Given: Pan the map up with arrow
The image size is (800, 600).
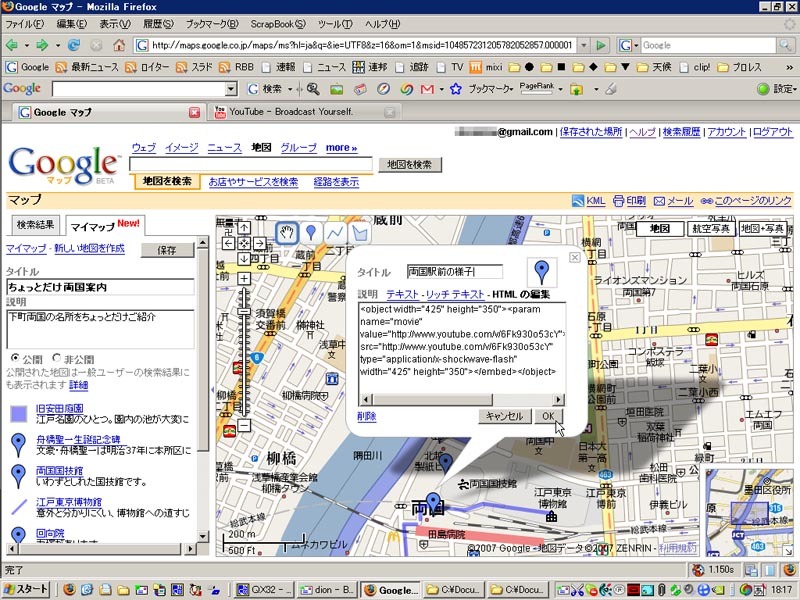Looking at the screenshot, I should (244, 228).
